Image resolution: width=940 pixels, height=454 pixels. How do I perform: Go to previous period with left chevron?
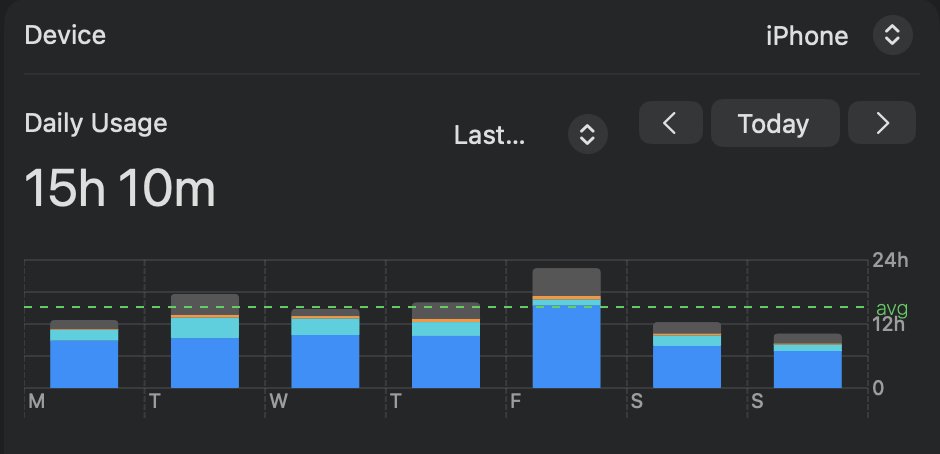670,123
